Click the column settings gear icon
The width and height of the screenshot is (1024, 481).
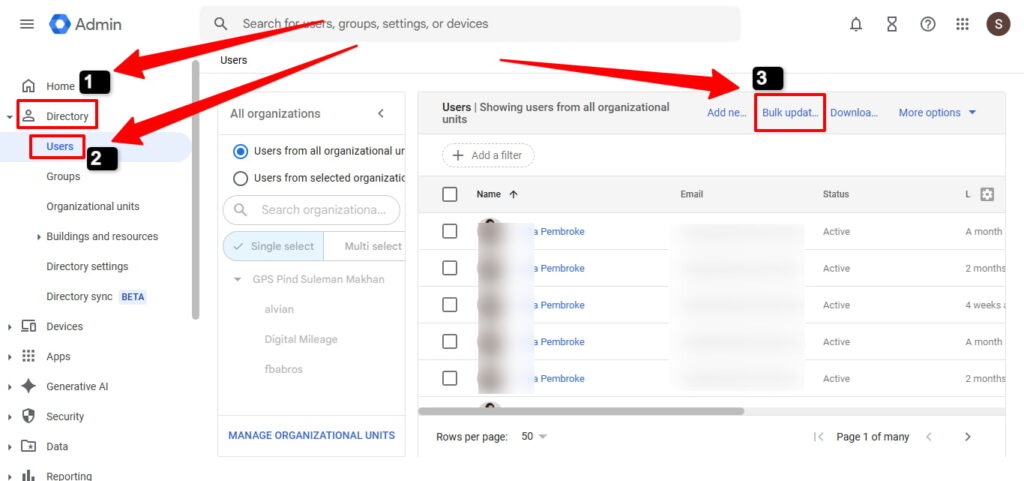(x=987, y=194)
